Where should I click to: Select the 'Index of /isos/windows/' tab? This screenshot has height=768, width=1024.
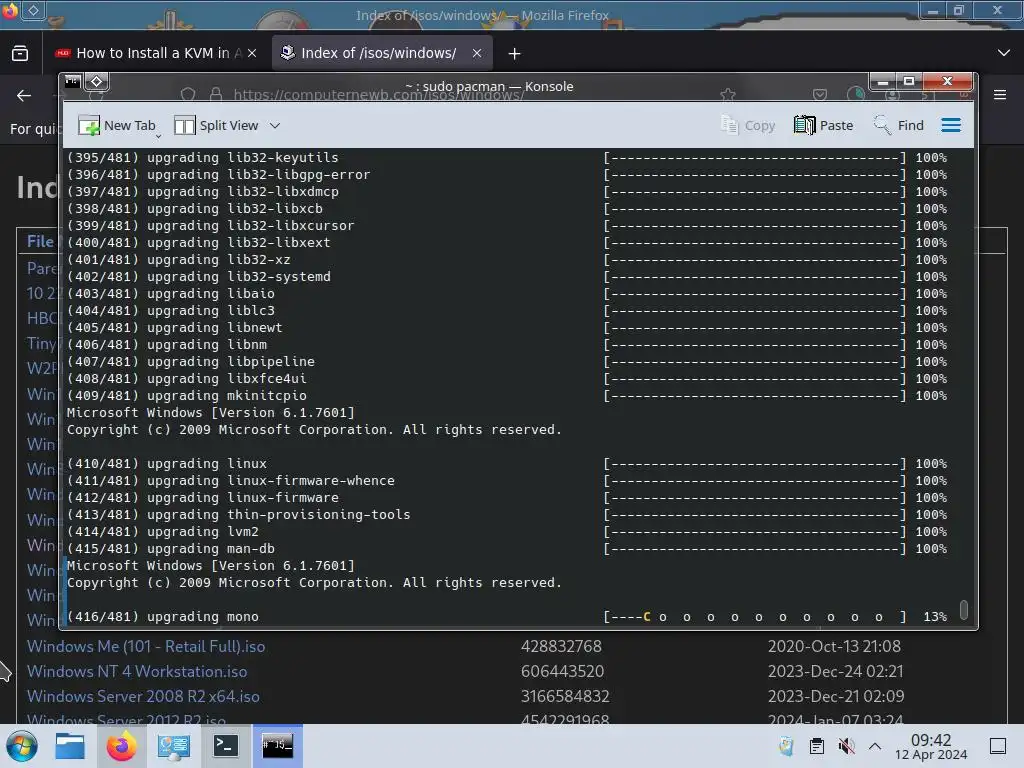click(x=382, y=53)
